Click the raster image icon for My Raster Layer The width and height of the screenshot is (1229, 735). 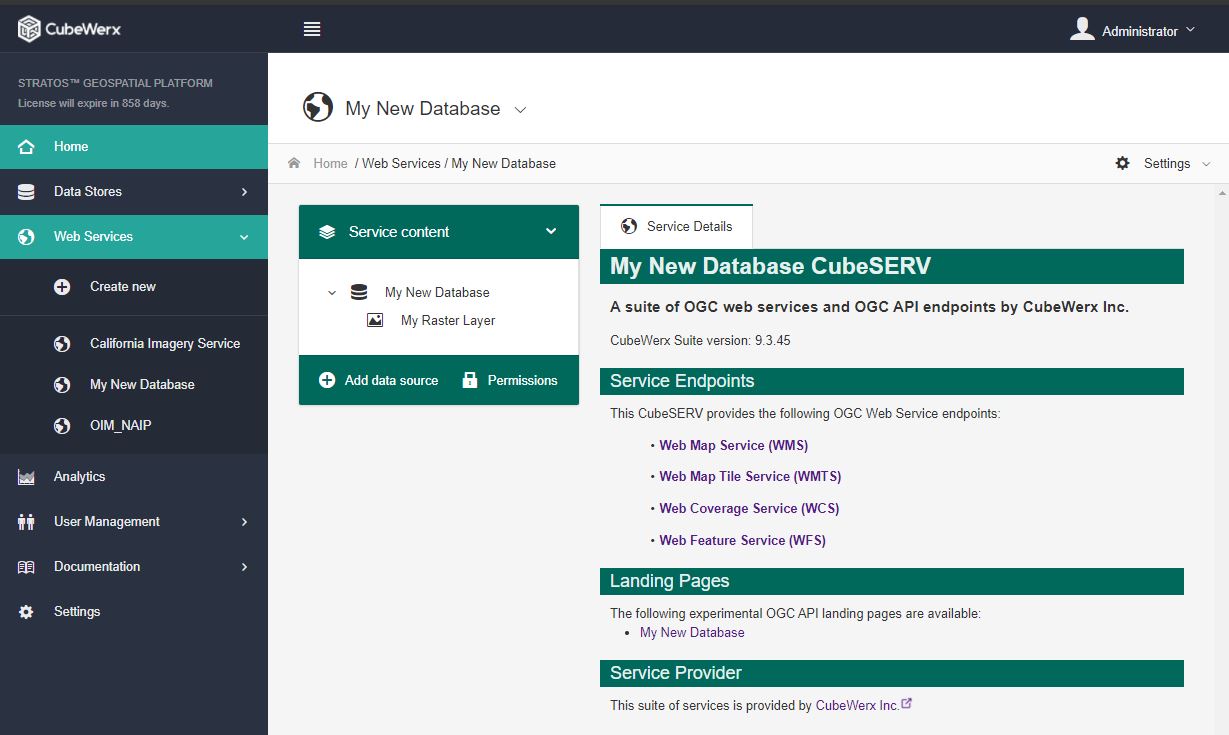point(375,321)
